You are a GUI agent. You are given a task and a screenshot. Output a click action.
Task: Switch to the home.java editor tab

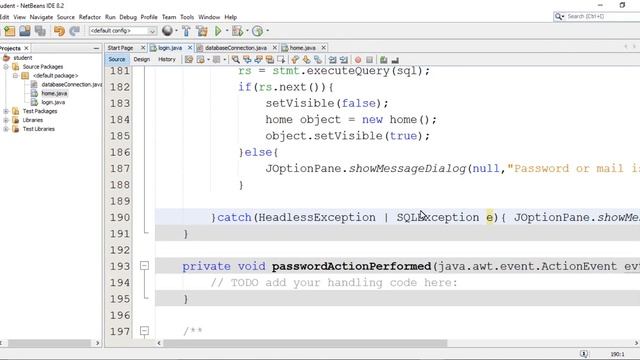[x=302, y=48]
